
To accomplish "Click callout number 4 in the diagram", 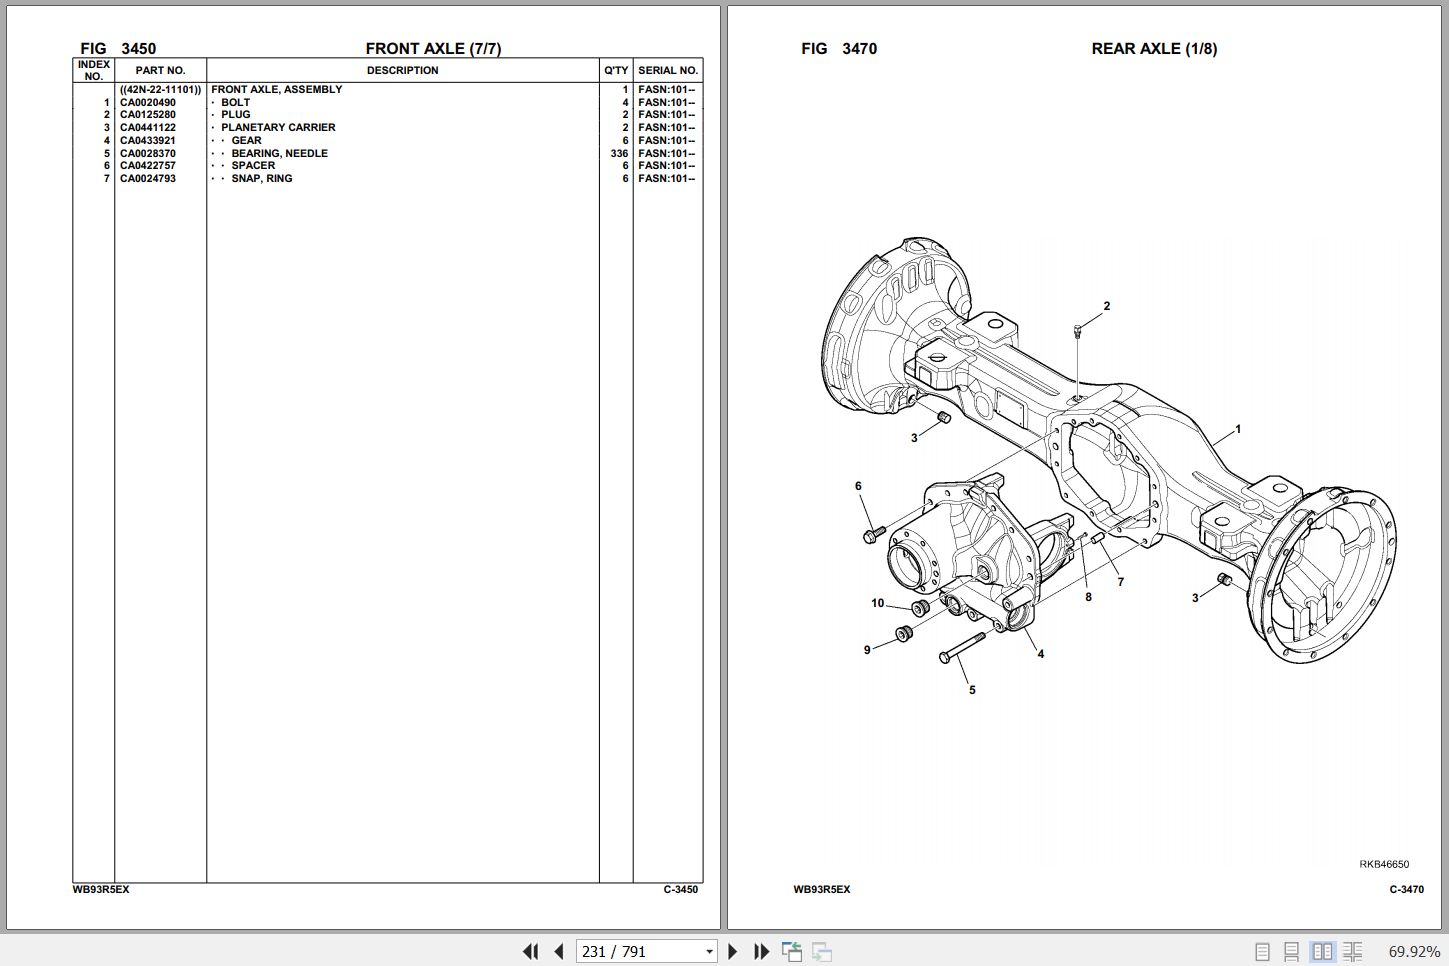I will point(1040,654).
